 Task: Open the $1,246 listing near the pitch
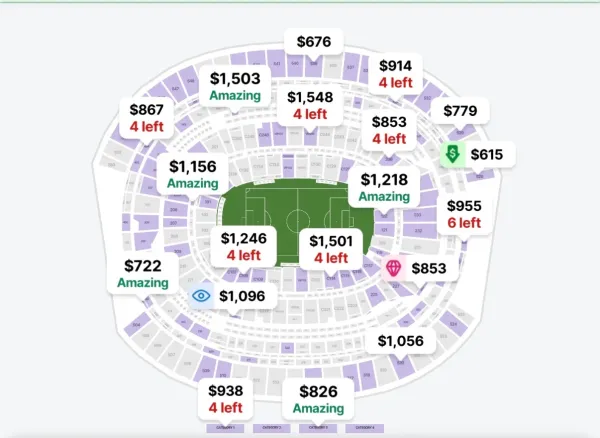(x=244, y=246)
